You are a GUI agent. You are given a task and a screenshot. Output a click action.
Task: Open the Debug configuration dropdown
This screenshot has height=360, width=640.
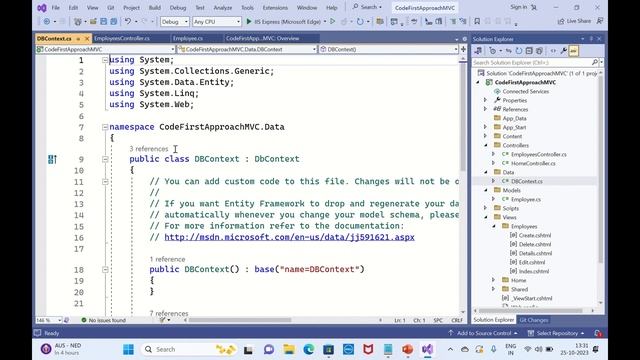point(175,22)
